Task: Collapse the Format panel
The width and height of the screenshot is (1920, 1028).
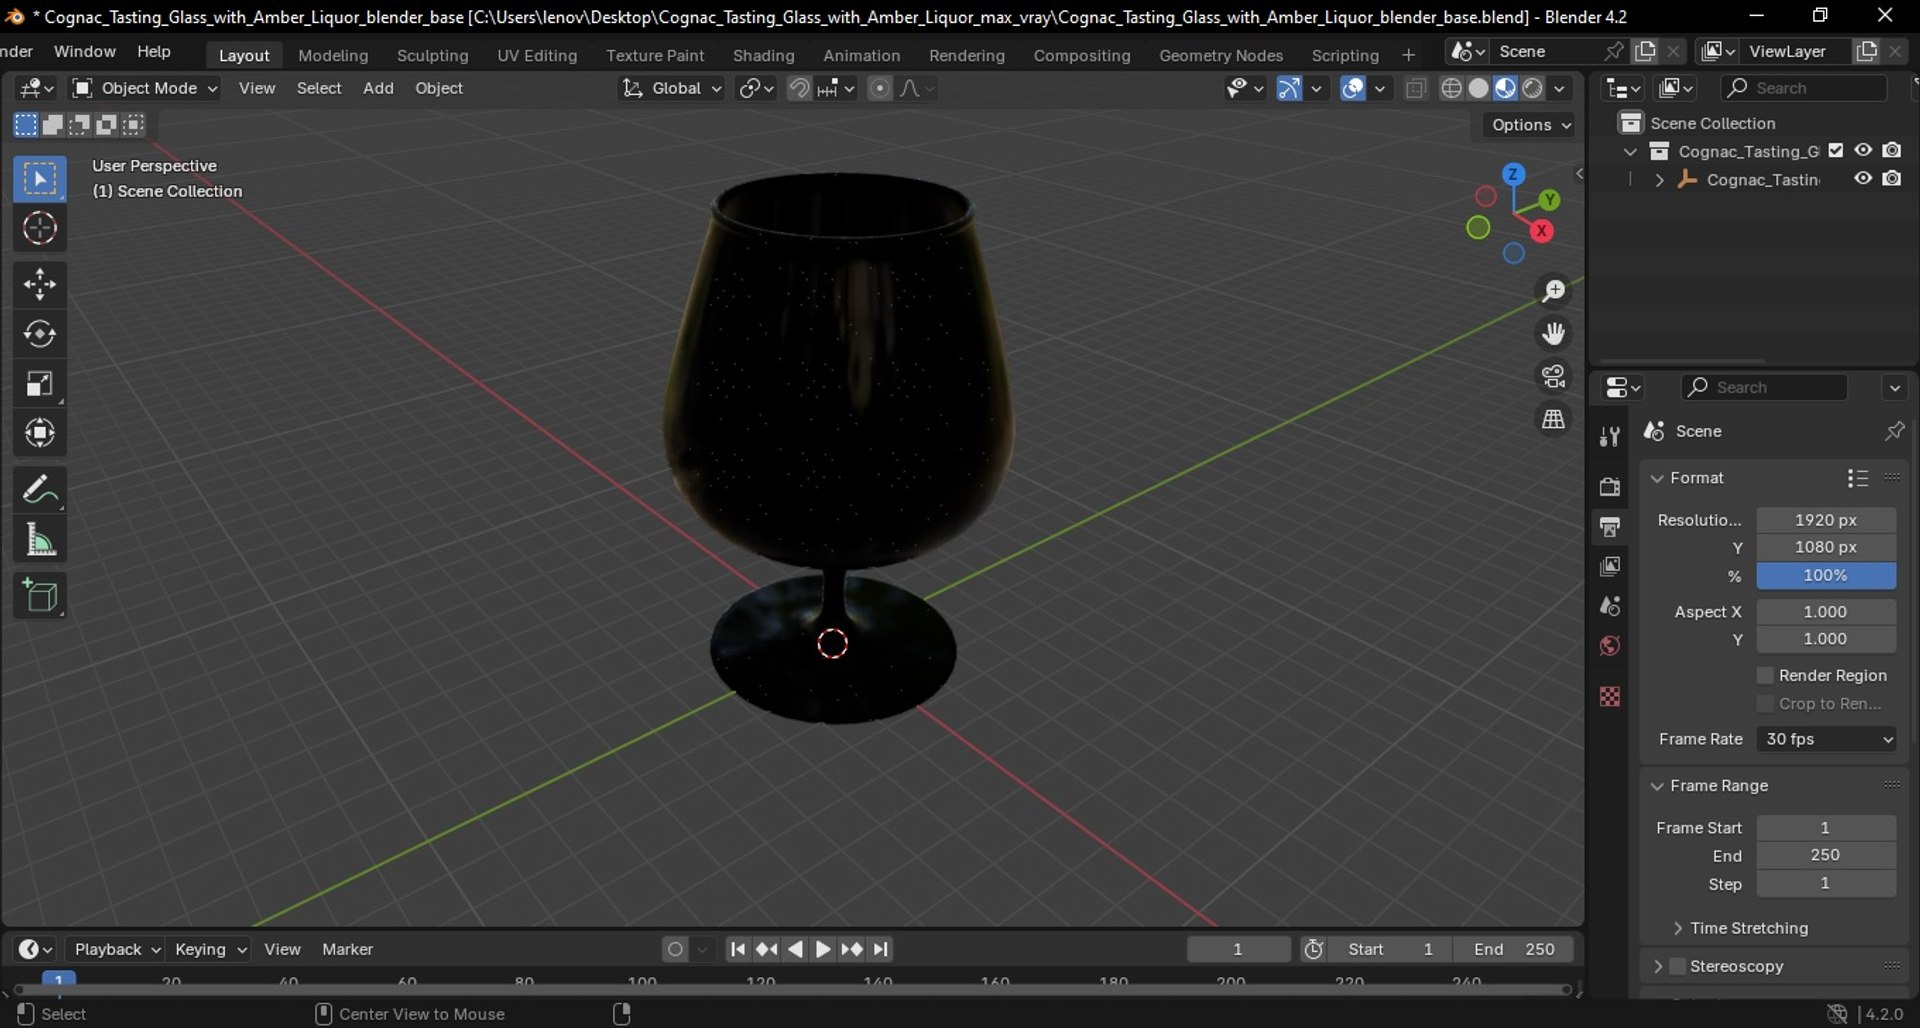Action: coord(1657,478)
